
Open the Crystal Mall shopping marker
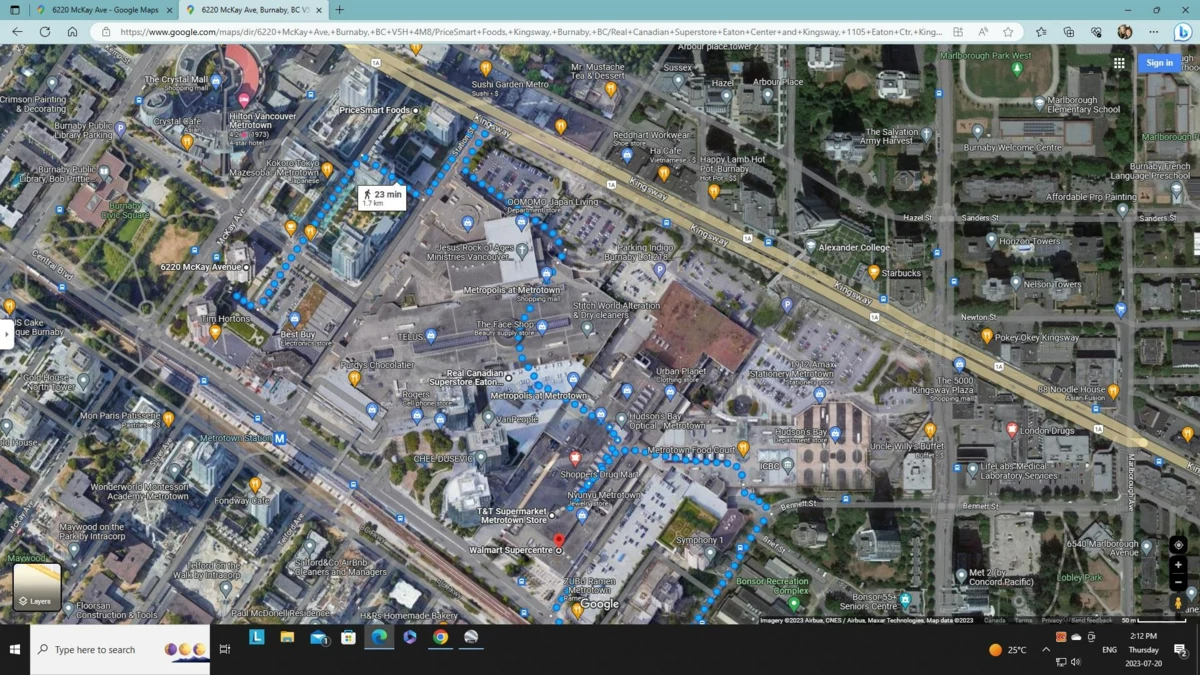coord(216,81)
